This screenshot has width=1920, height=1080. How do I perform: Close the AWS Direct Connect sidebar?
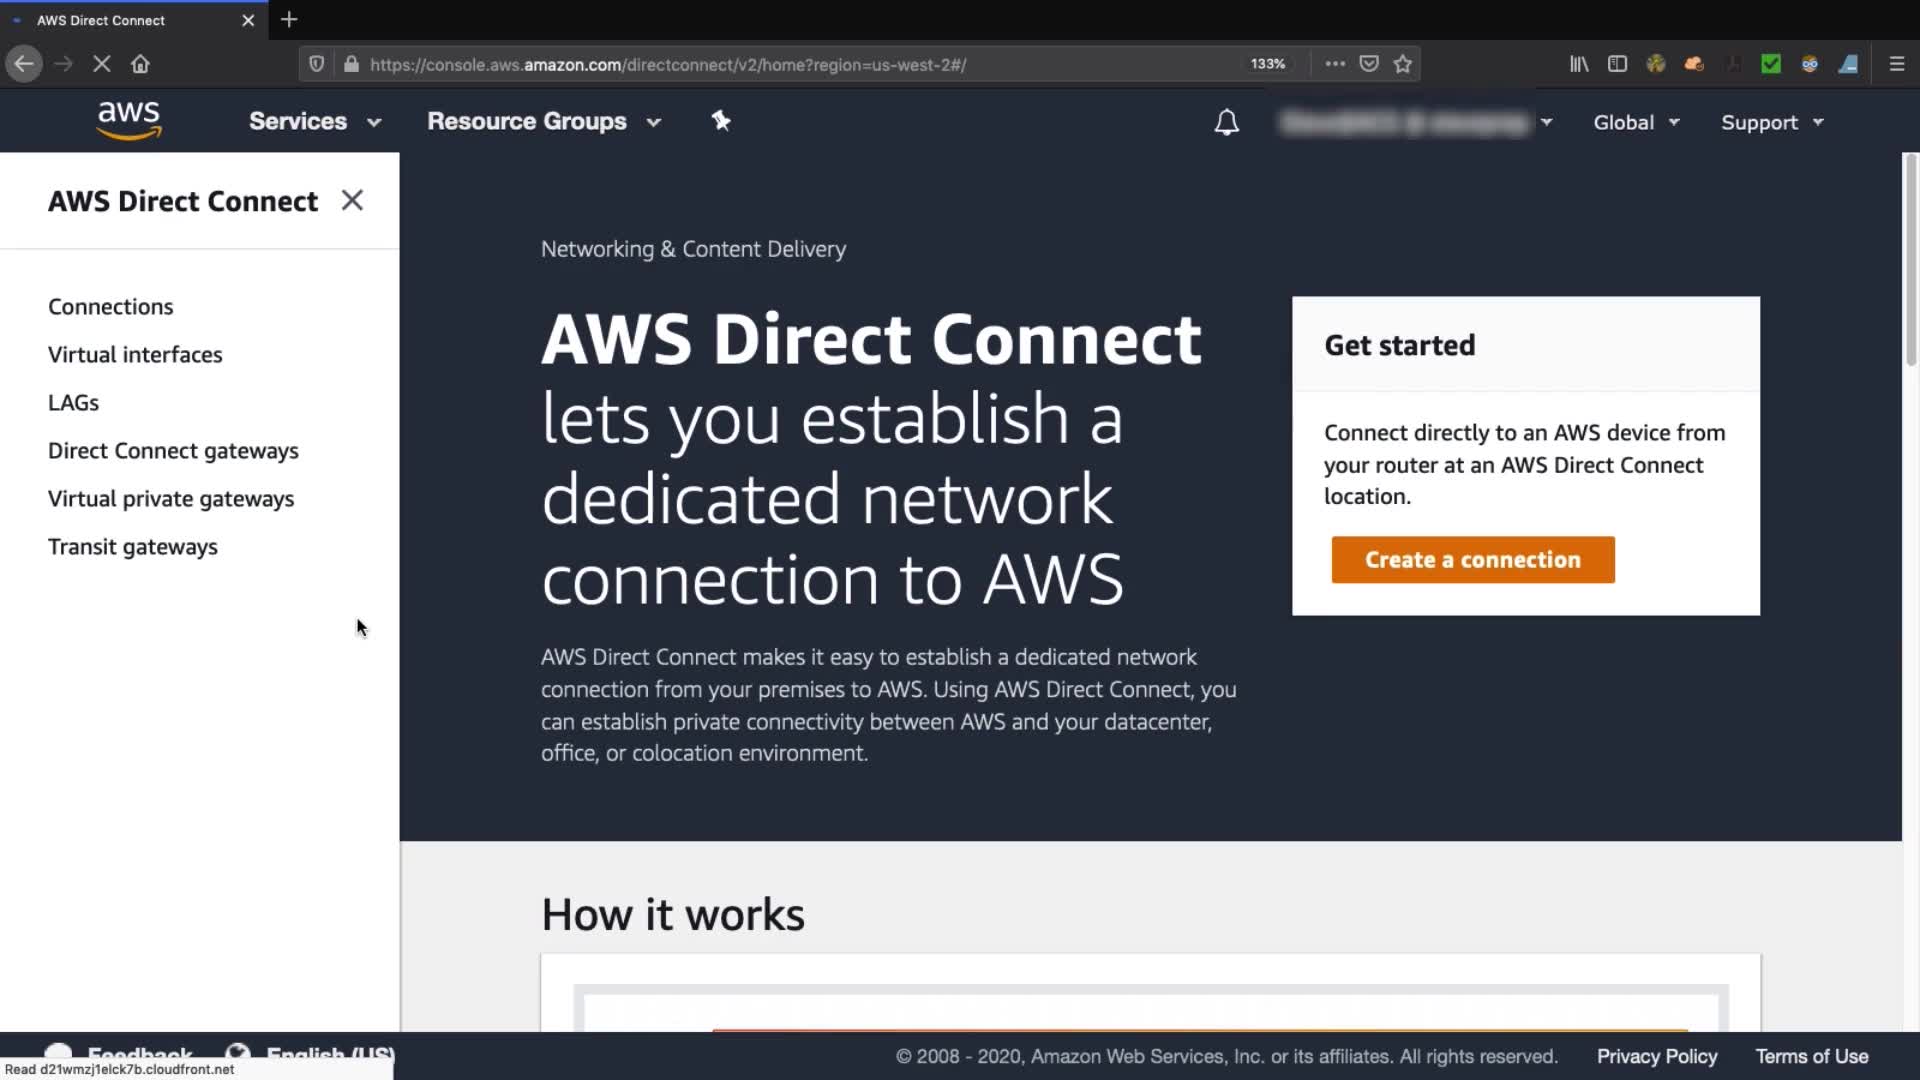click(352, 200)
